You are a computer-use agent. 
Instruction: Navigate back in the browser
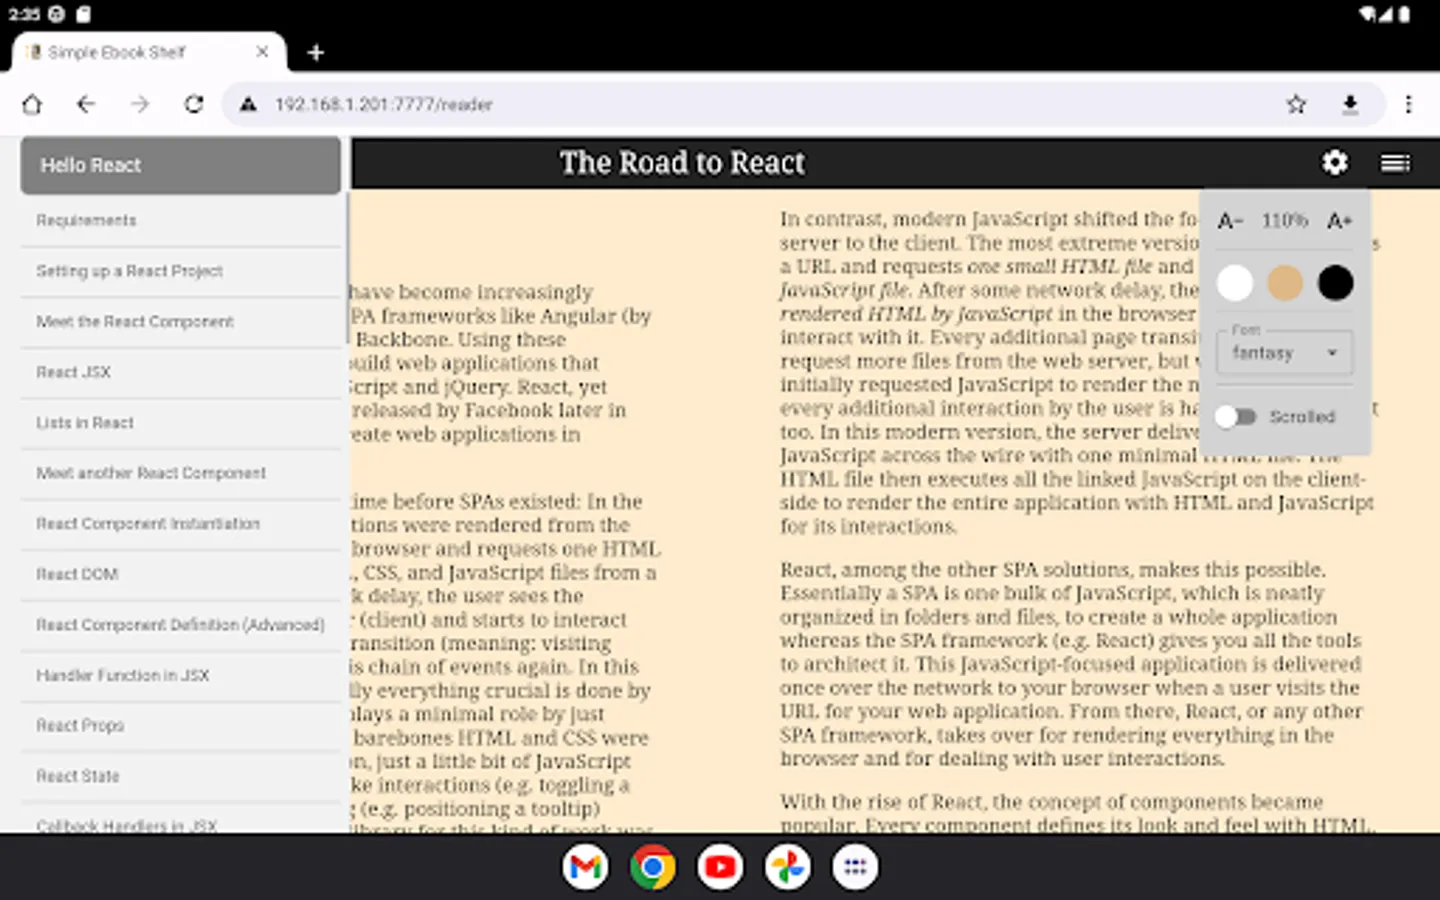point(86,104)
